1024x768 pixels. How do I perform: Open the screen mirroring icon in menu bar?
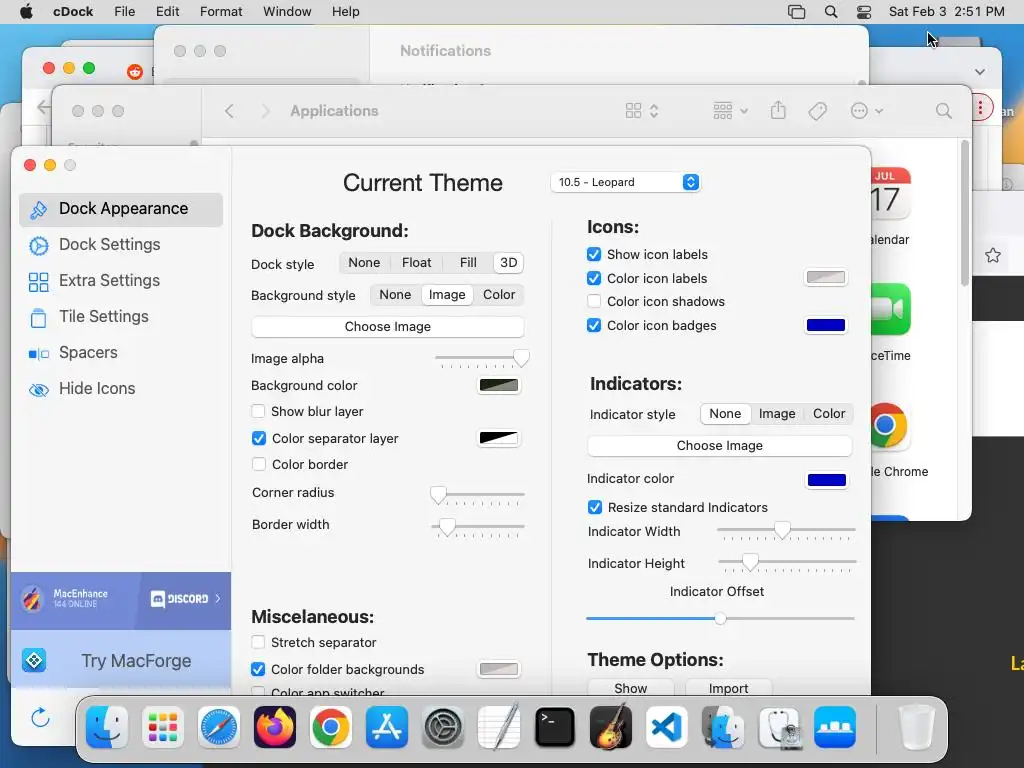[797, 12]
